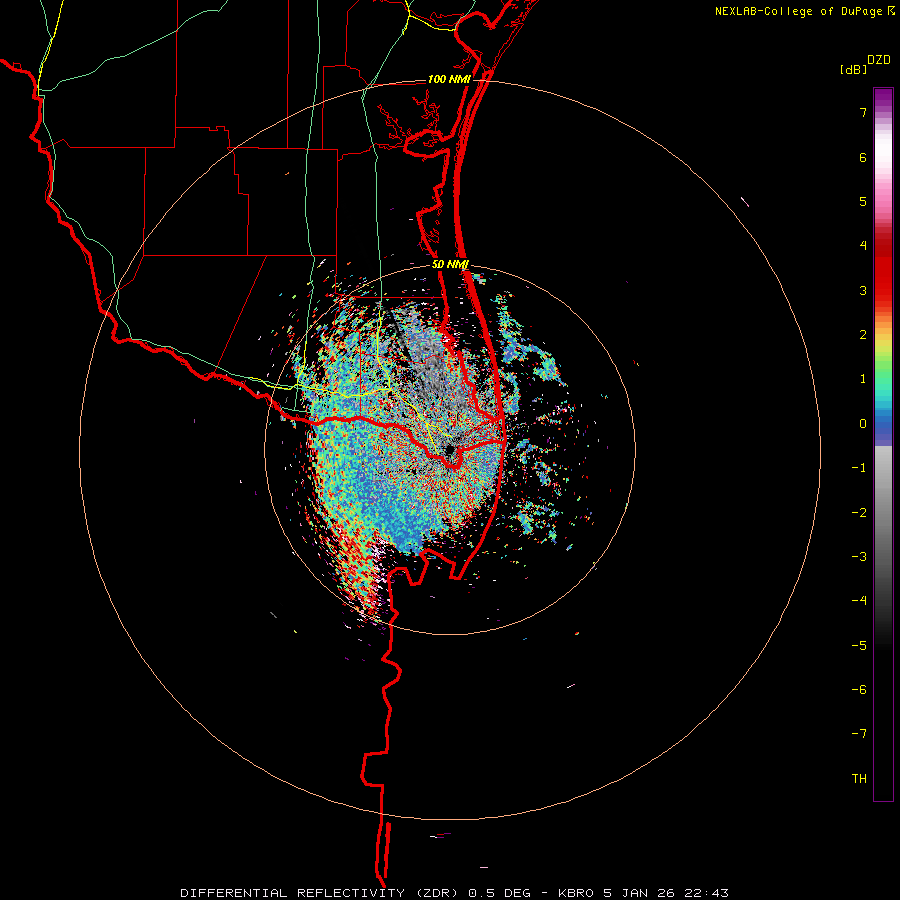
Task: Click the 6 value on color scale
Action: pos(863,157)
